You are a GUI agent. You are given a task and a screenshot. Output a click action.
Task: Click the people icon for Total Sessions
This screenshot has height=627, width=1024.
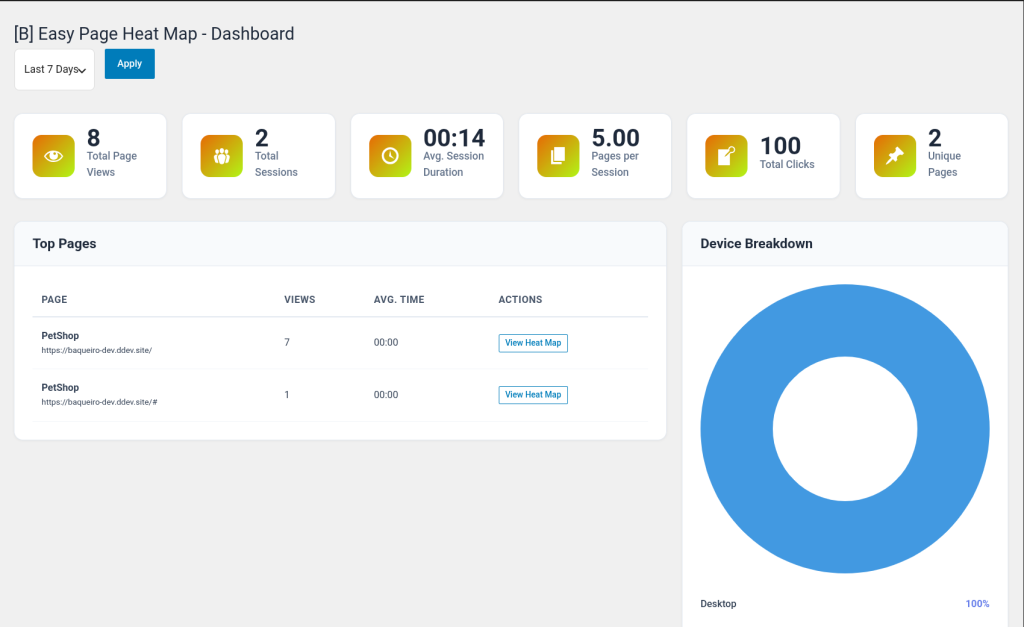tap(221, 156)
